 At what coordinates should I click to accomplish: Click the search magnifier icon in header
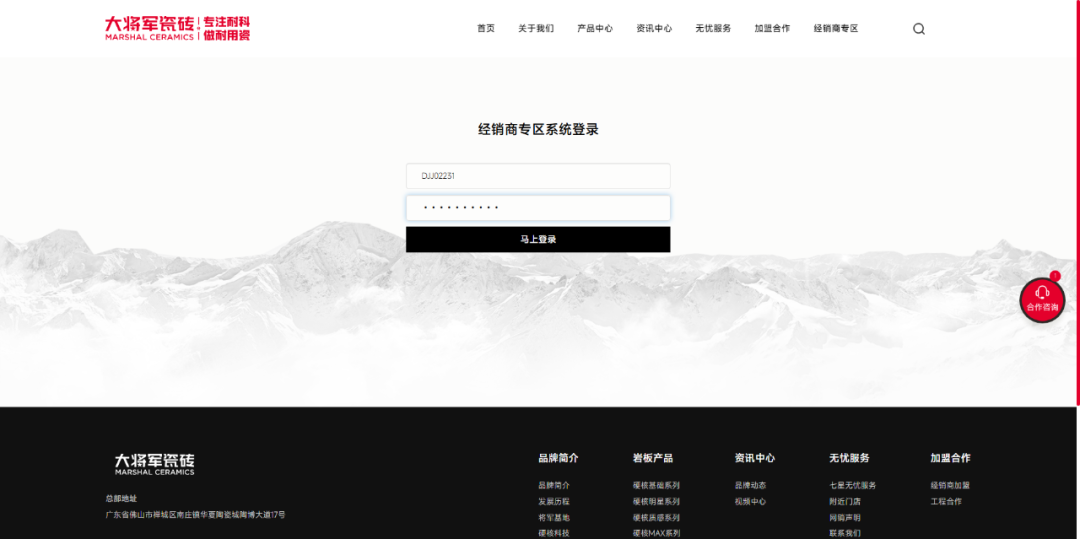click(x=918, y=29)
